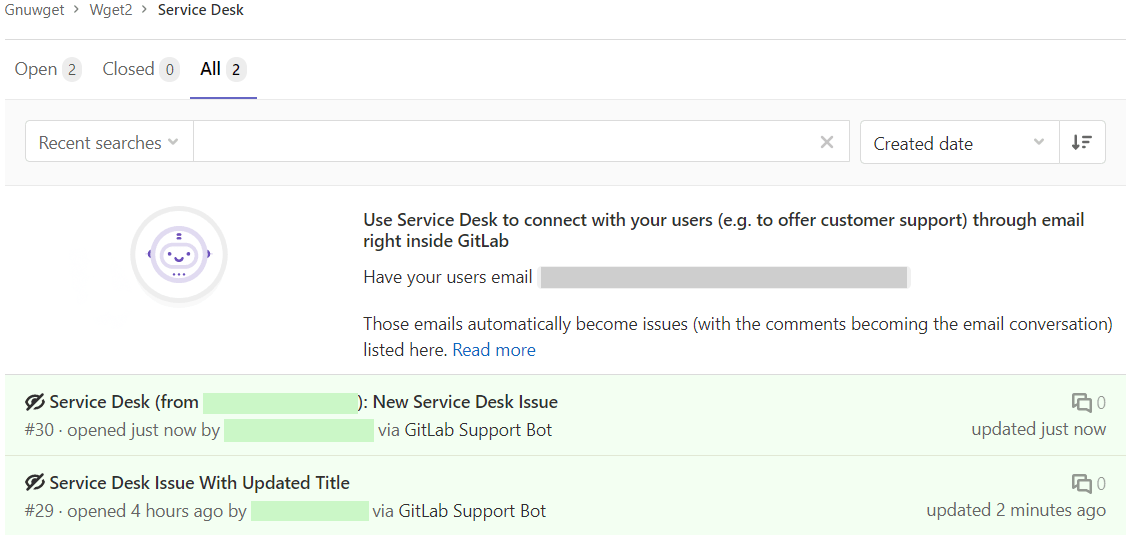Click into the issue search filter field
This screenshot has height=535, width=1127.
pos(500,142)
